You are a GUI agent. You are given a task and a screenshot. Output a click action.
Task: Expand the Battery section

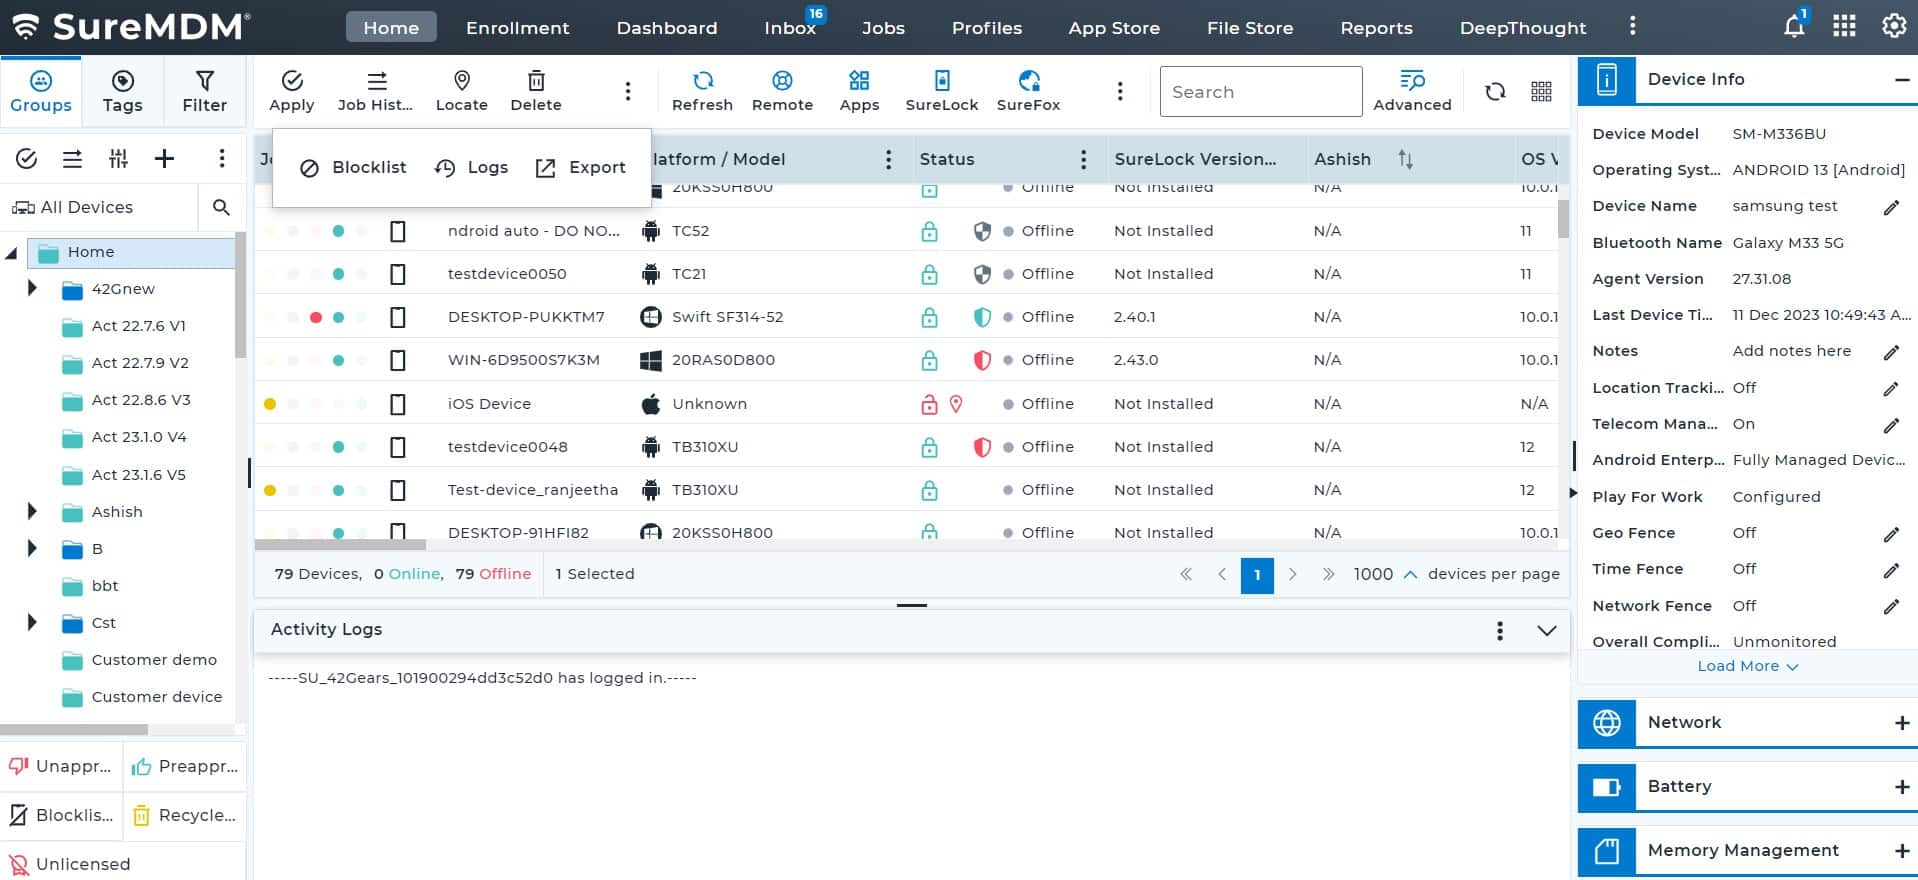[1901, 787]
